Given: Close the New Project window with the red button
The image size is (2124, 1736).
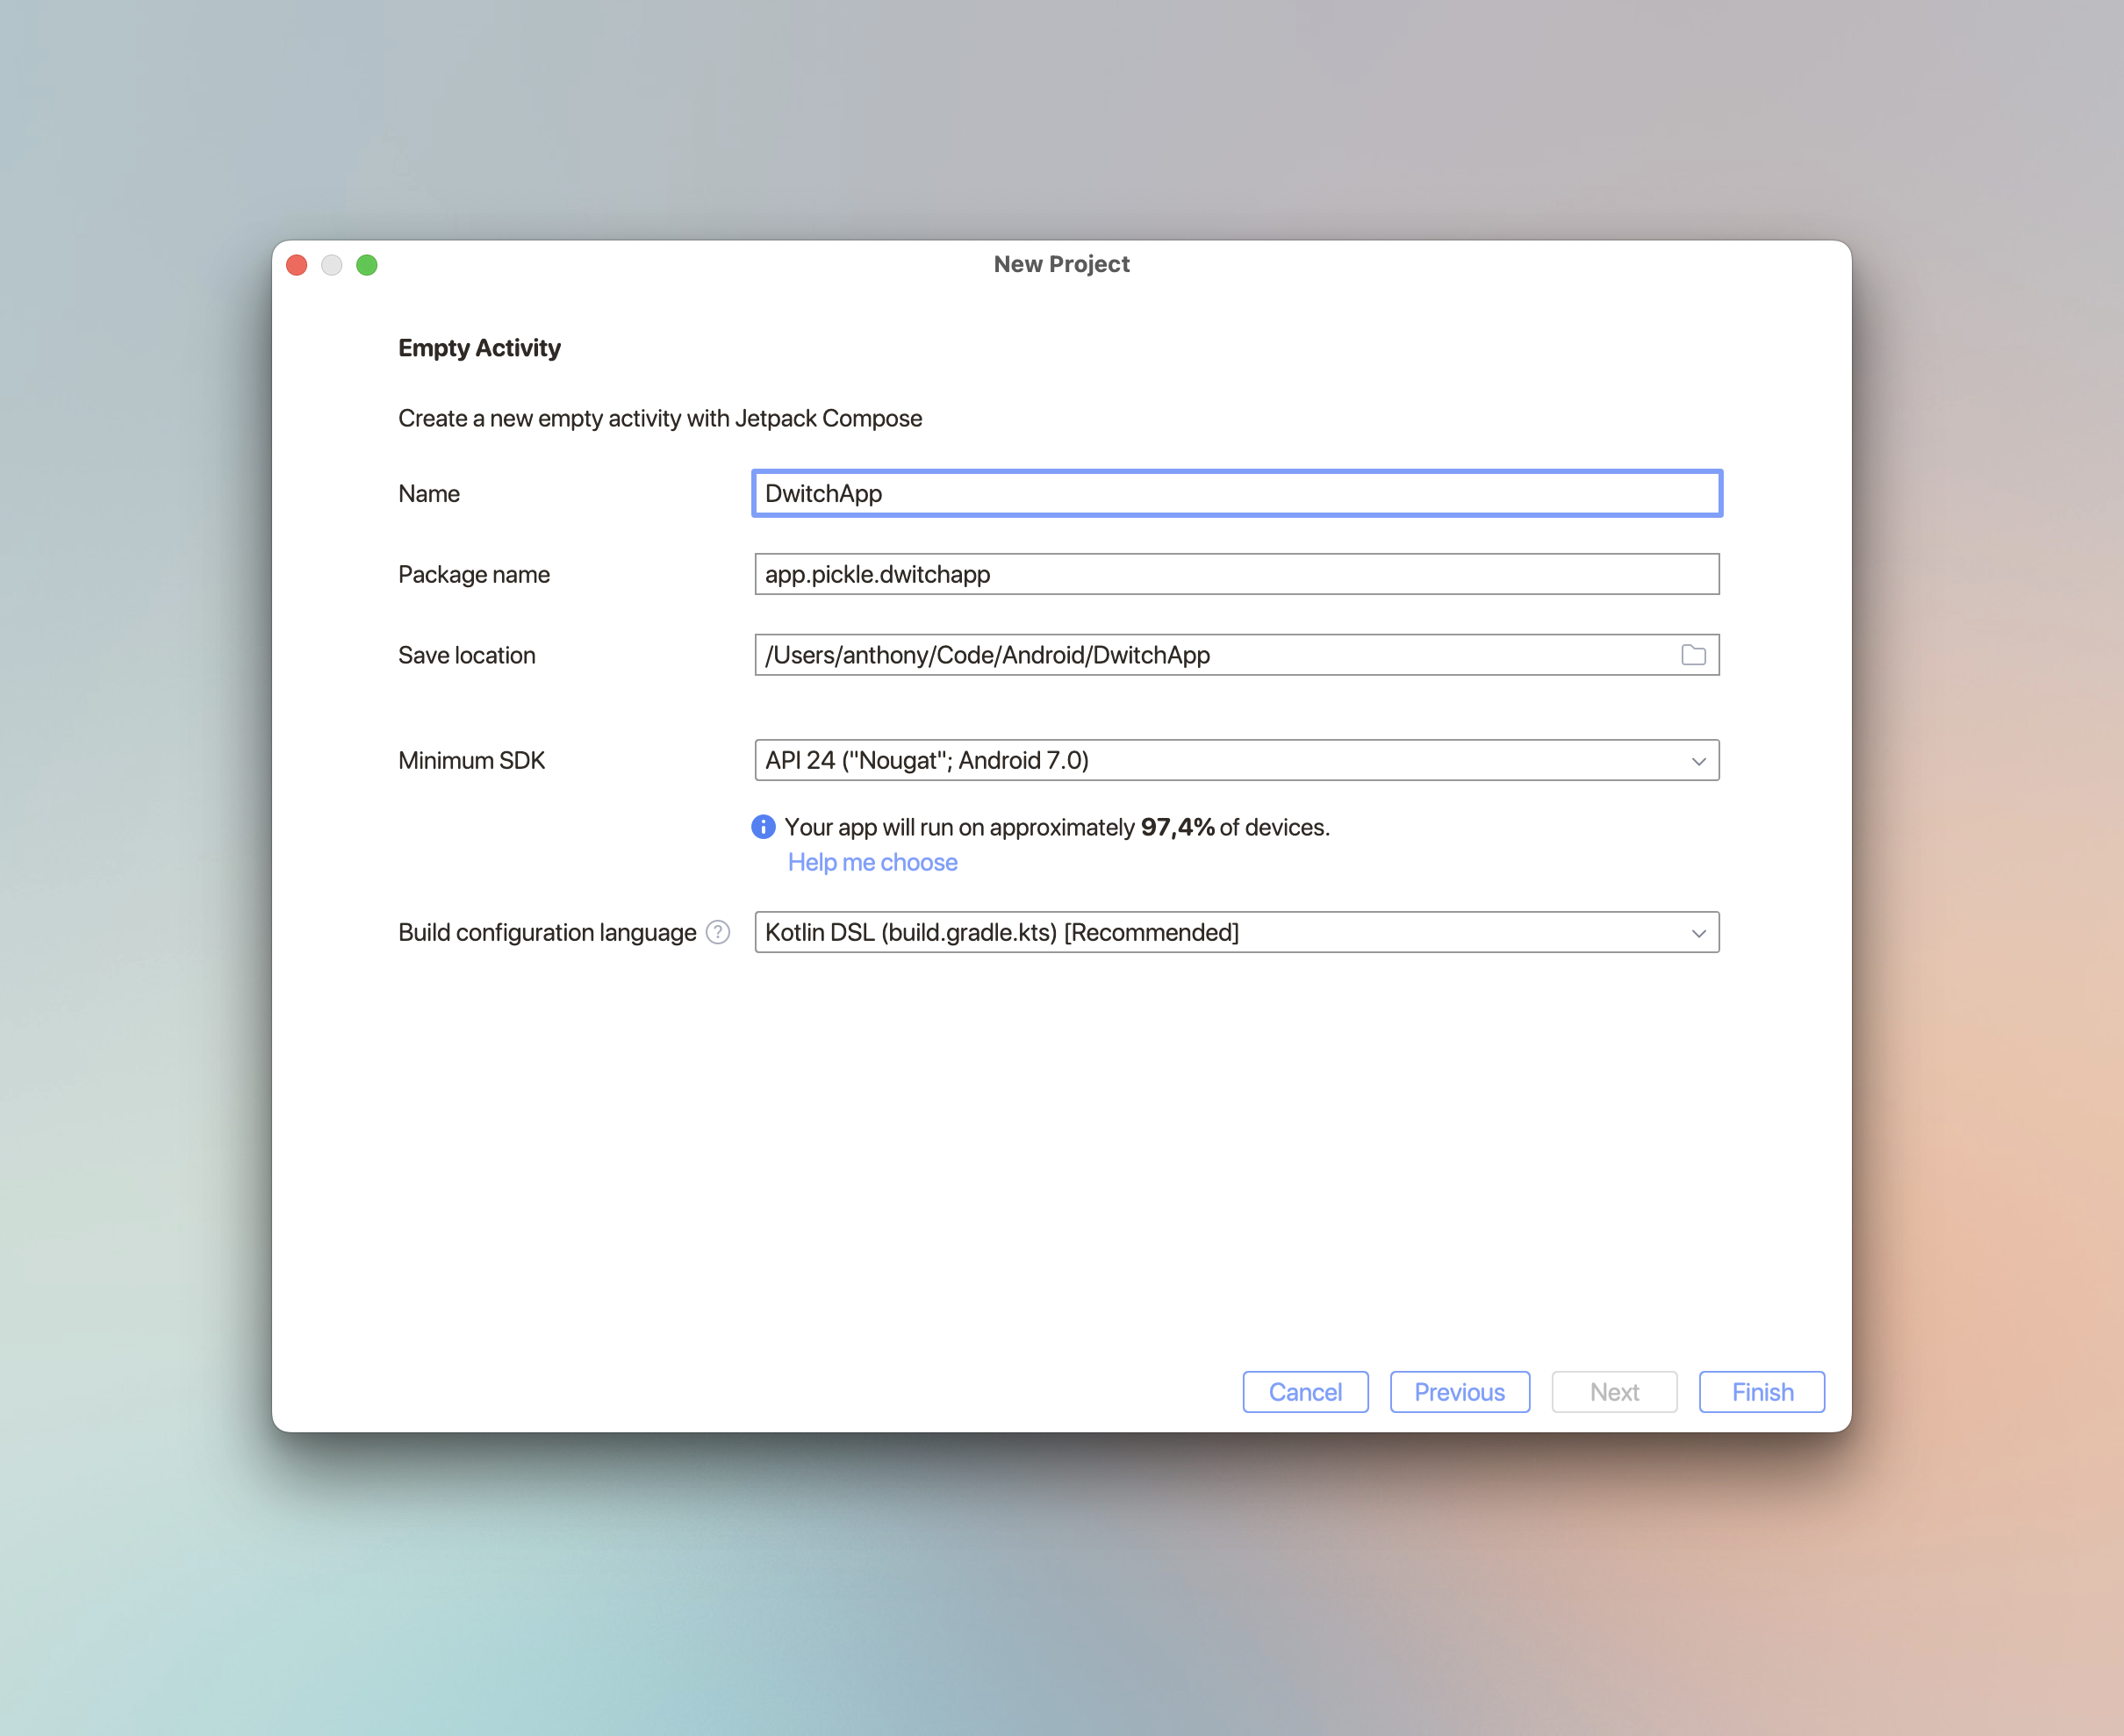Looking at the screenshot, I should click(x=297, y=265).
